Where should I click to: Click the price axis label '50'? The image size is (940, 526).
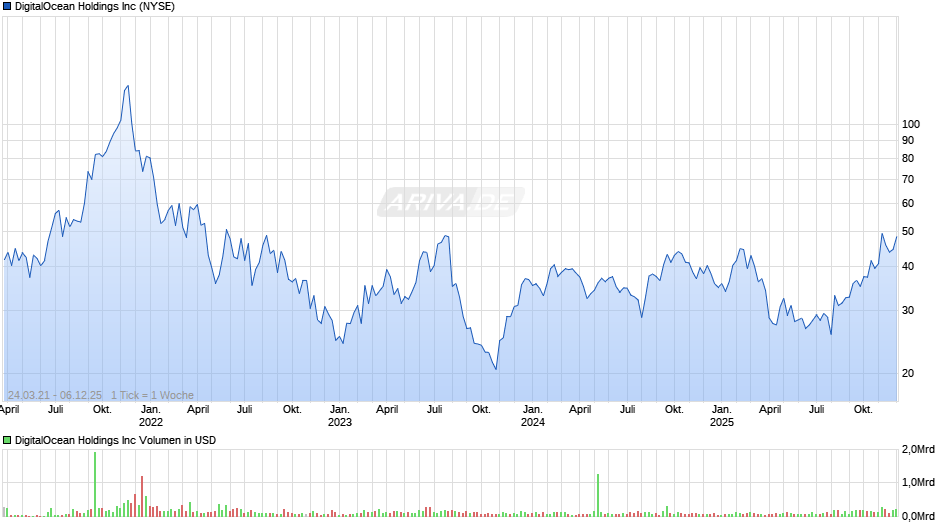point(908,232)
